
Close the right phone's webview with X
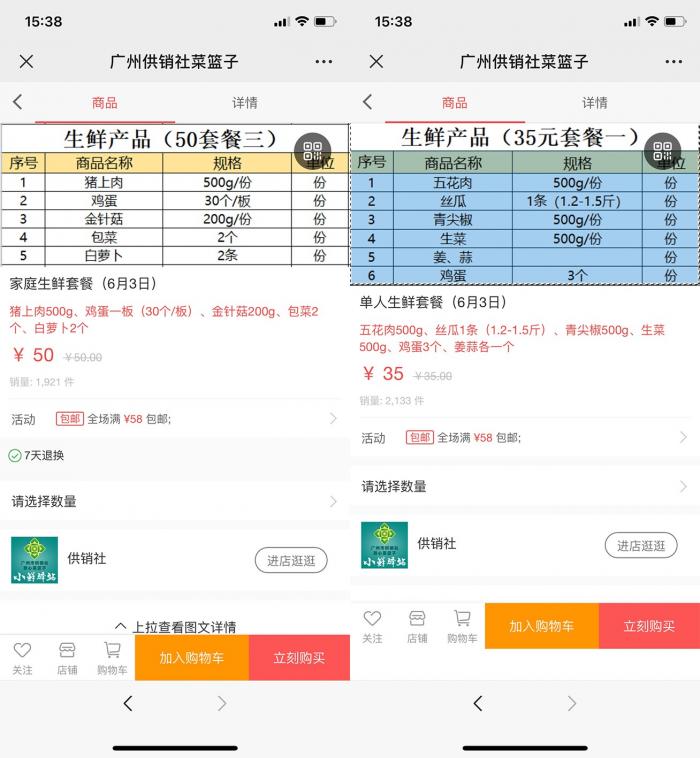[376, 61]
